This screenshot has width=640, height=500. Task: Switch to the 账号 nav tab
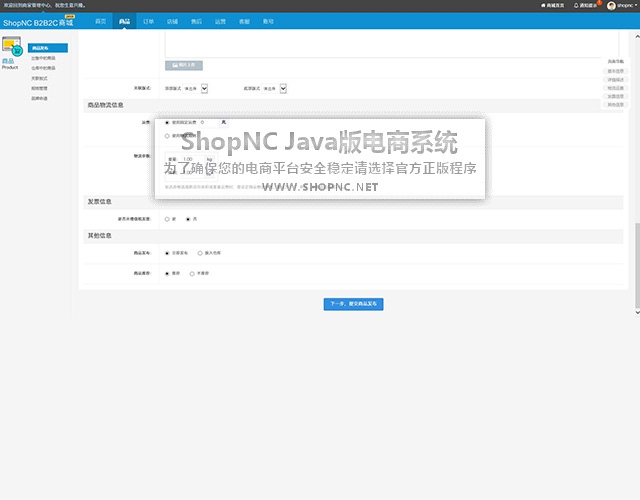pyautogui.click(x=268, y=21)
